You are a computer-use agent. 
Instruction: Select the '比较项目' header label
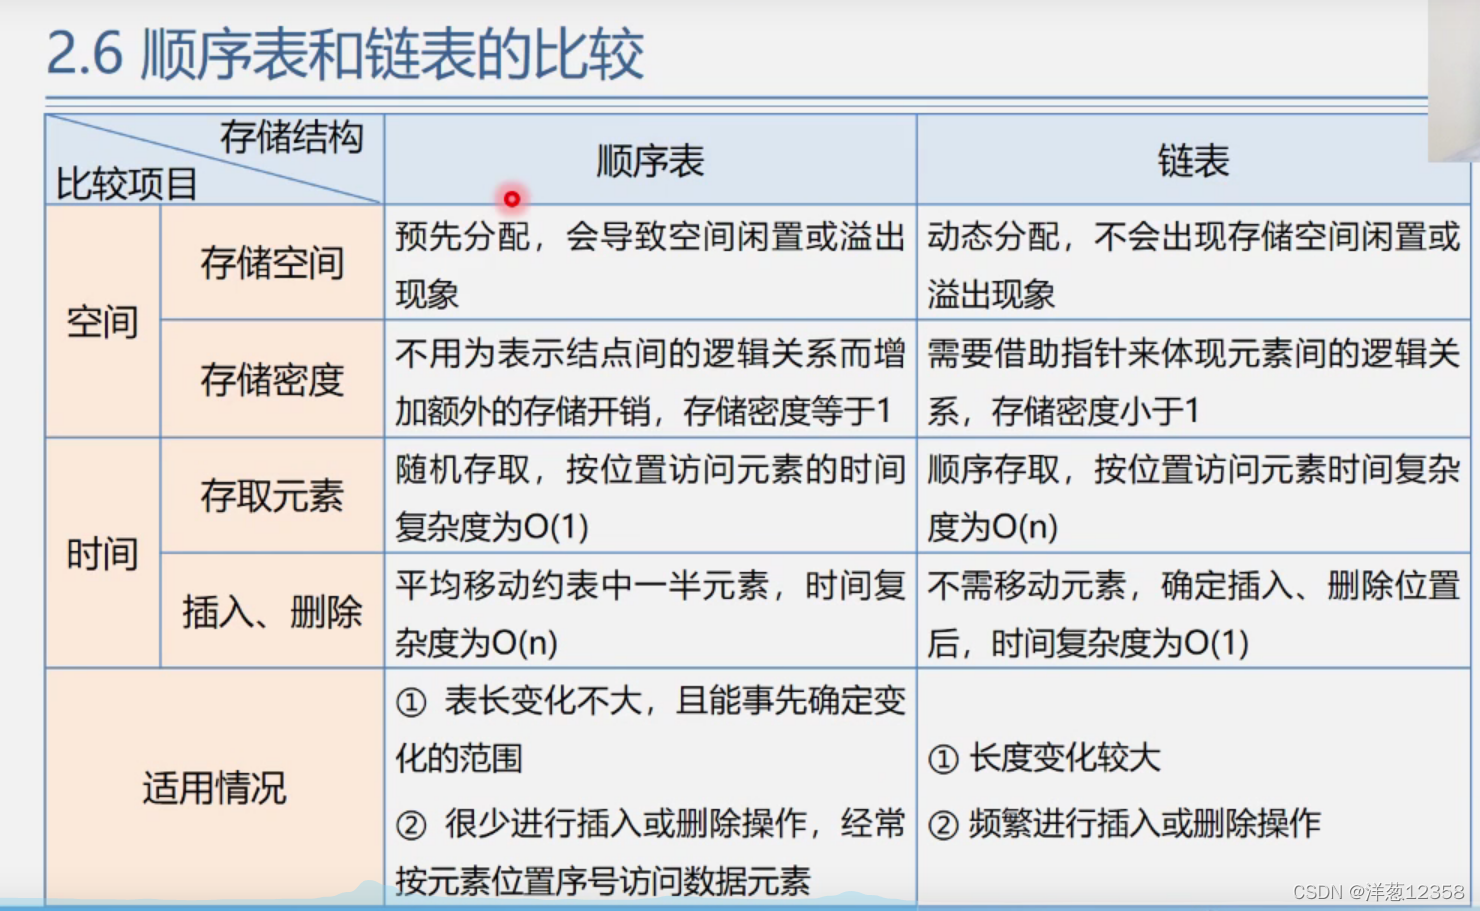coord(126,184)
